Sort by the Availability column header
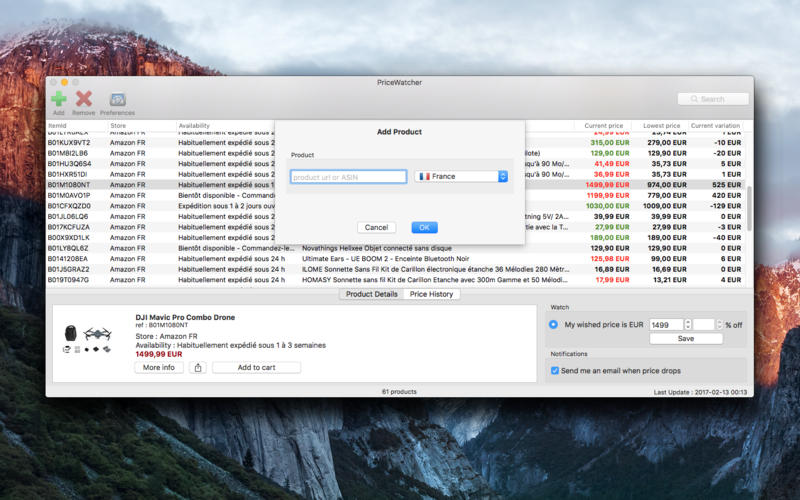The height and width of the screenshot is (500, 800). click(x=226, y=126)
